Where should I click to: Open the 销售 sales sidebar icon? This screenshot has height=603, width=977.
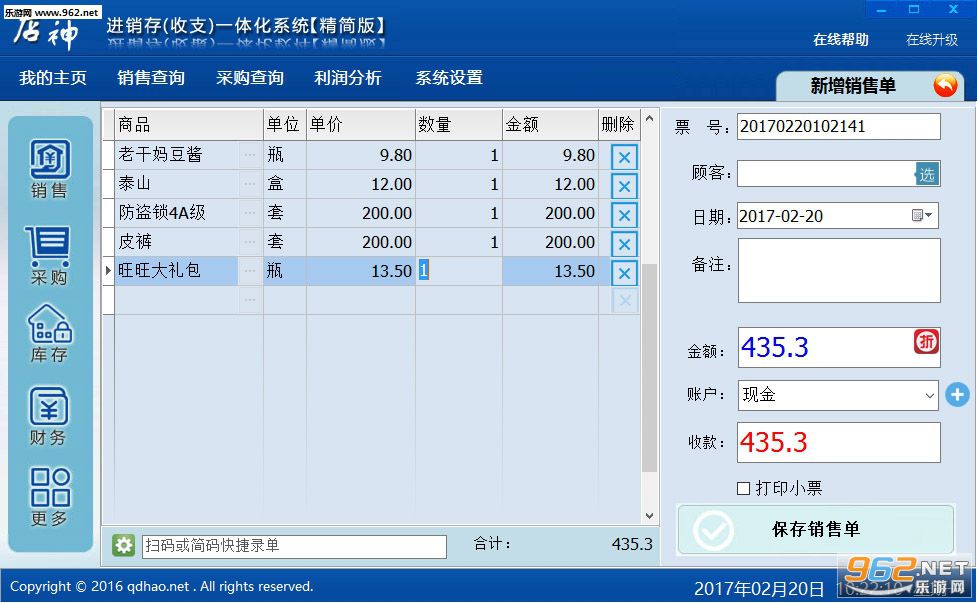click(50, 168)
